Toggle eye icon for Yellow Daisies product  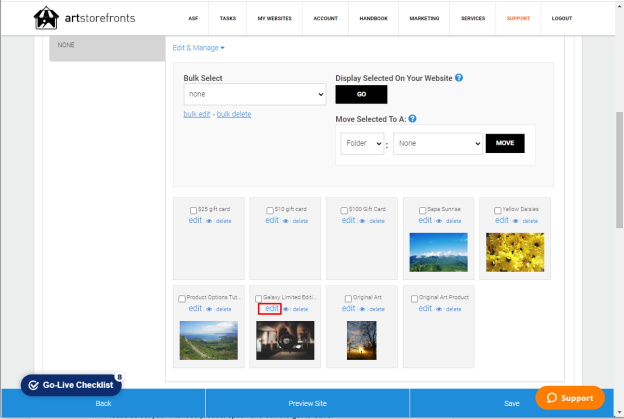click(x=515, y=221)
